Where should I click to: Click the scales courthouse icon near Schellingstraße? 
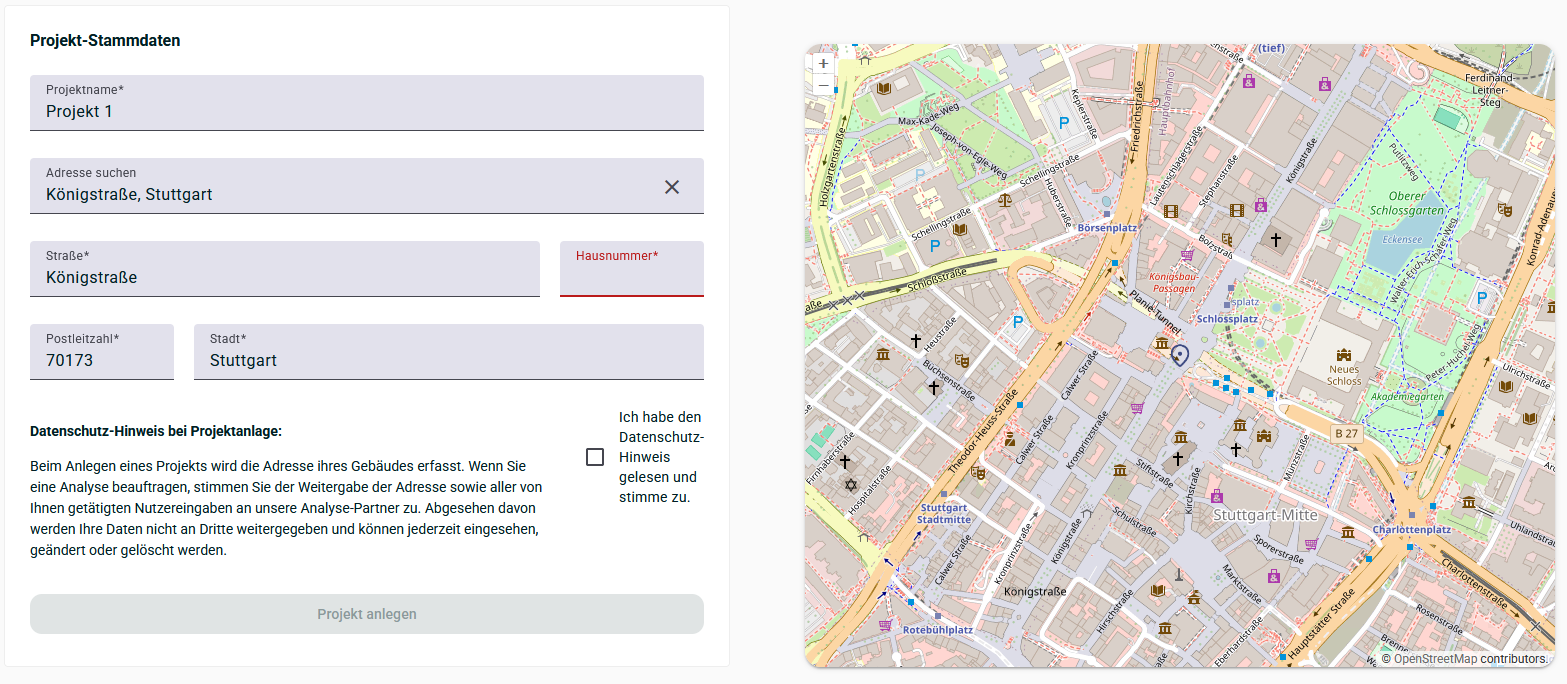tap(1004, 199)
